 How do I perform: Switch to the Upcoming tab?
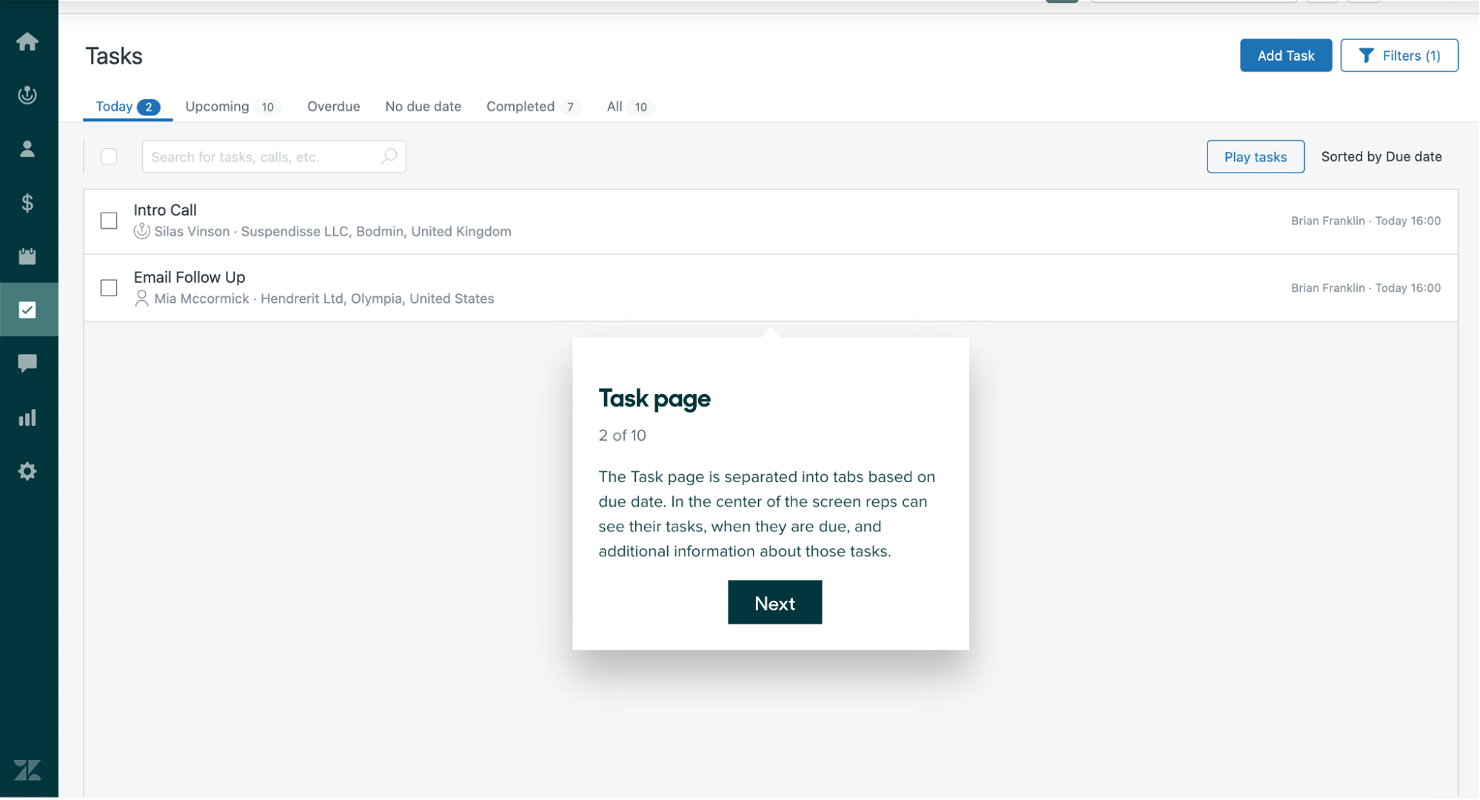click(x=217, y=106)
